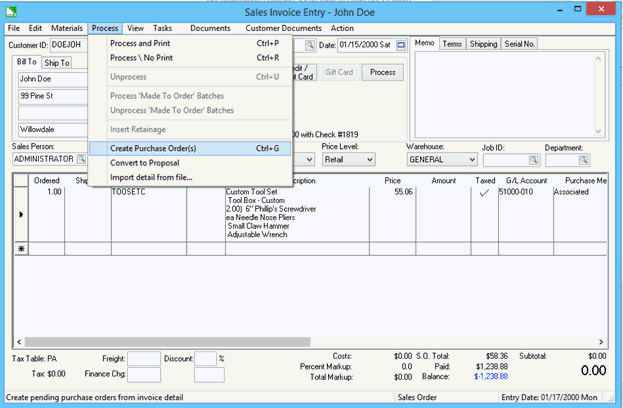Click the Associated purchase method cell
Viewport: 623px width, 408px height.
pos(580,214)
